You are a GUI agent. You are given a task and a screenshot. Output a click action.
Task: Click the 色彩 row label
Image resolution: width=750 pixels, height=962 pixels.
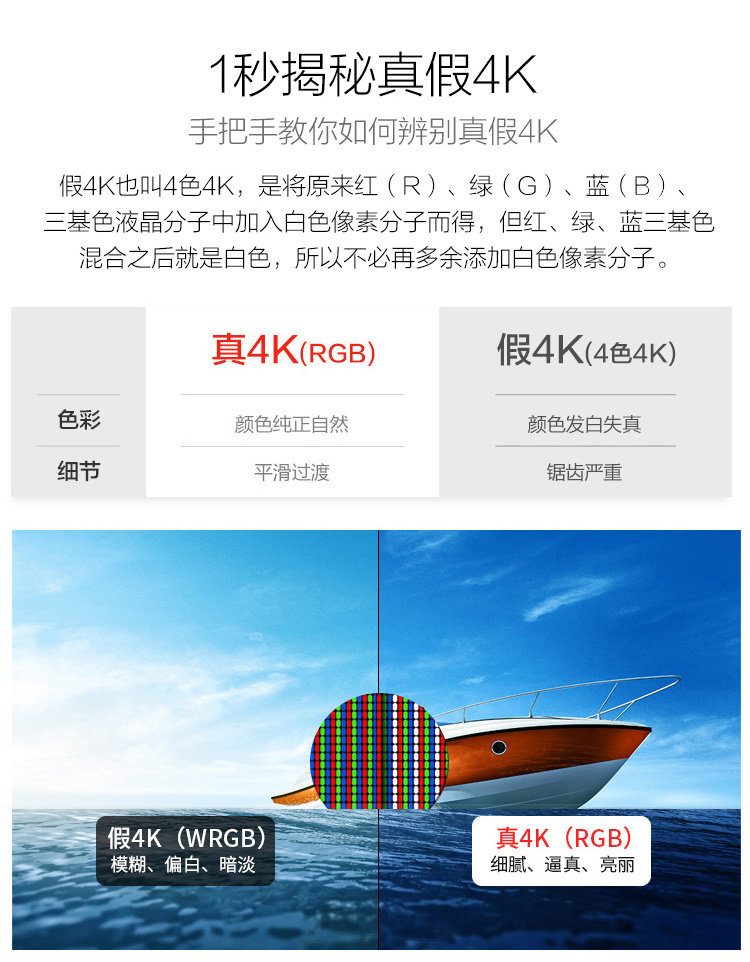(x=79, y=420)
